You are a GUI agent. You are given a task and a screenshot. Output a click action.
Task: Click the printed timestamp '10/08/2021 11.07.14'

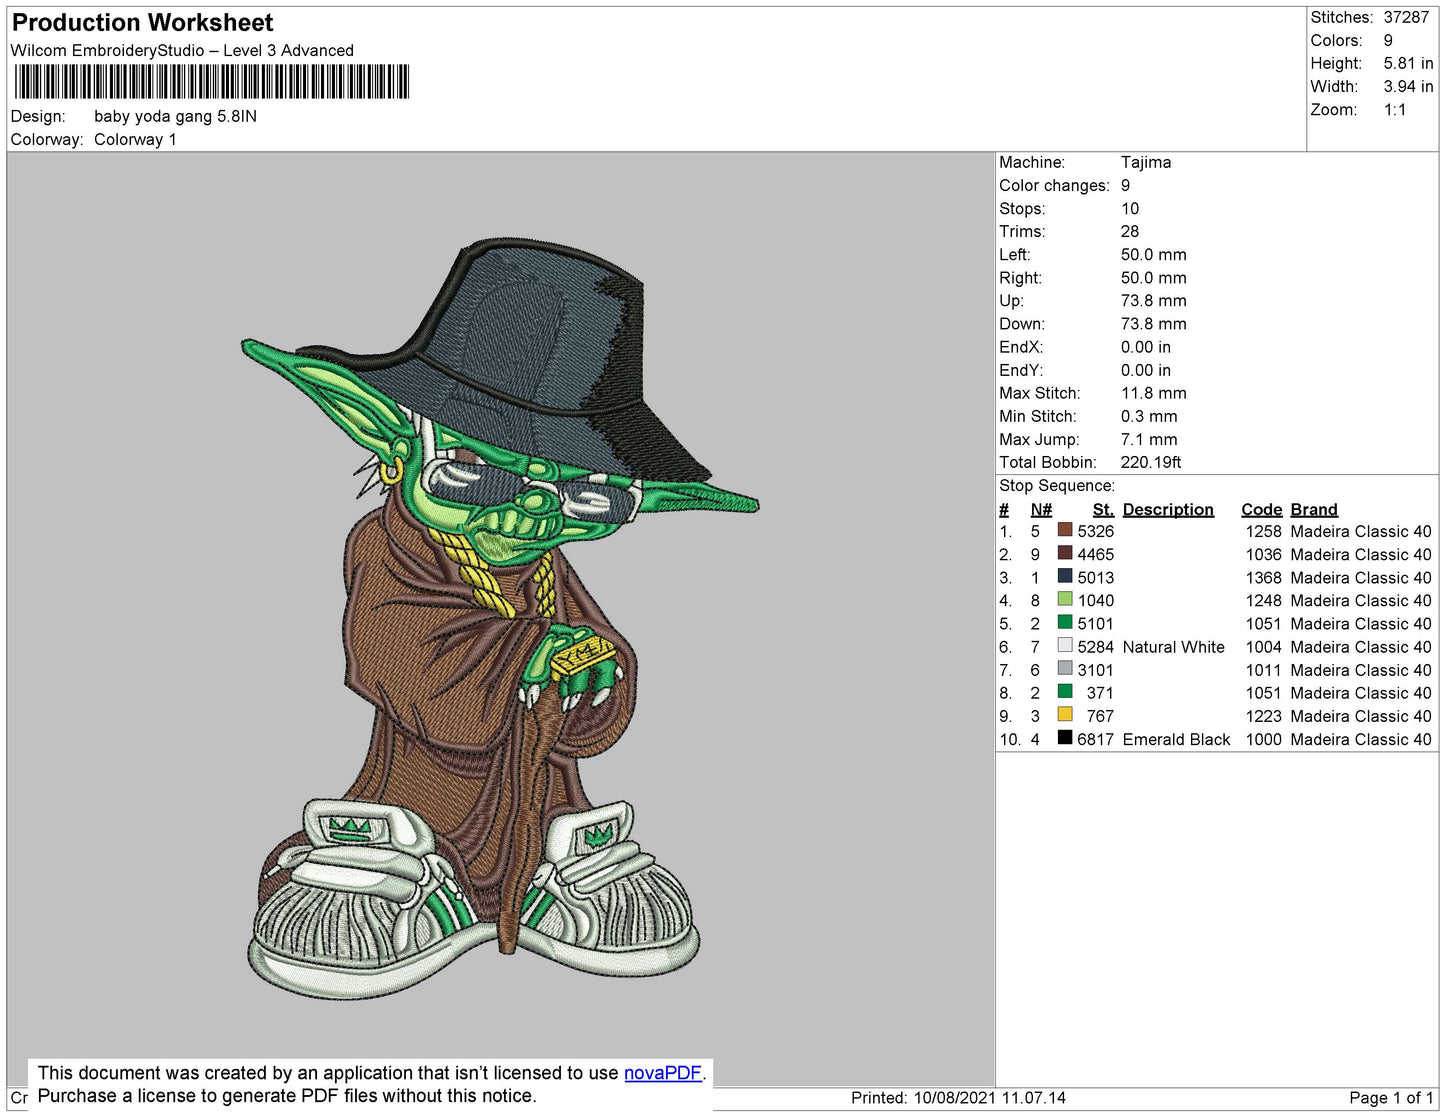tap(990, 1097)
